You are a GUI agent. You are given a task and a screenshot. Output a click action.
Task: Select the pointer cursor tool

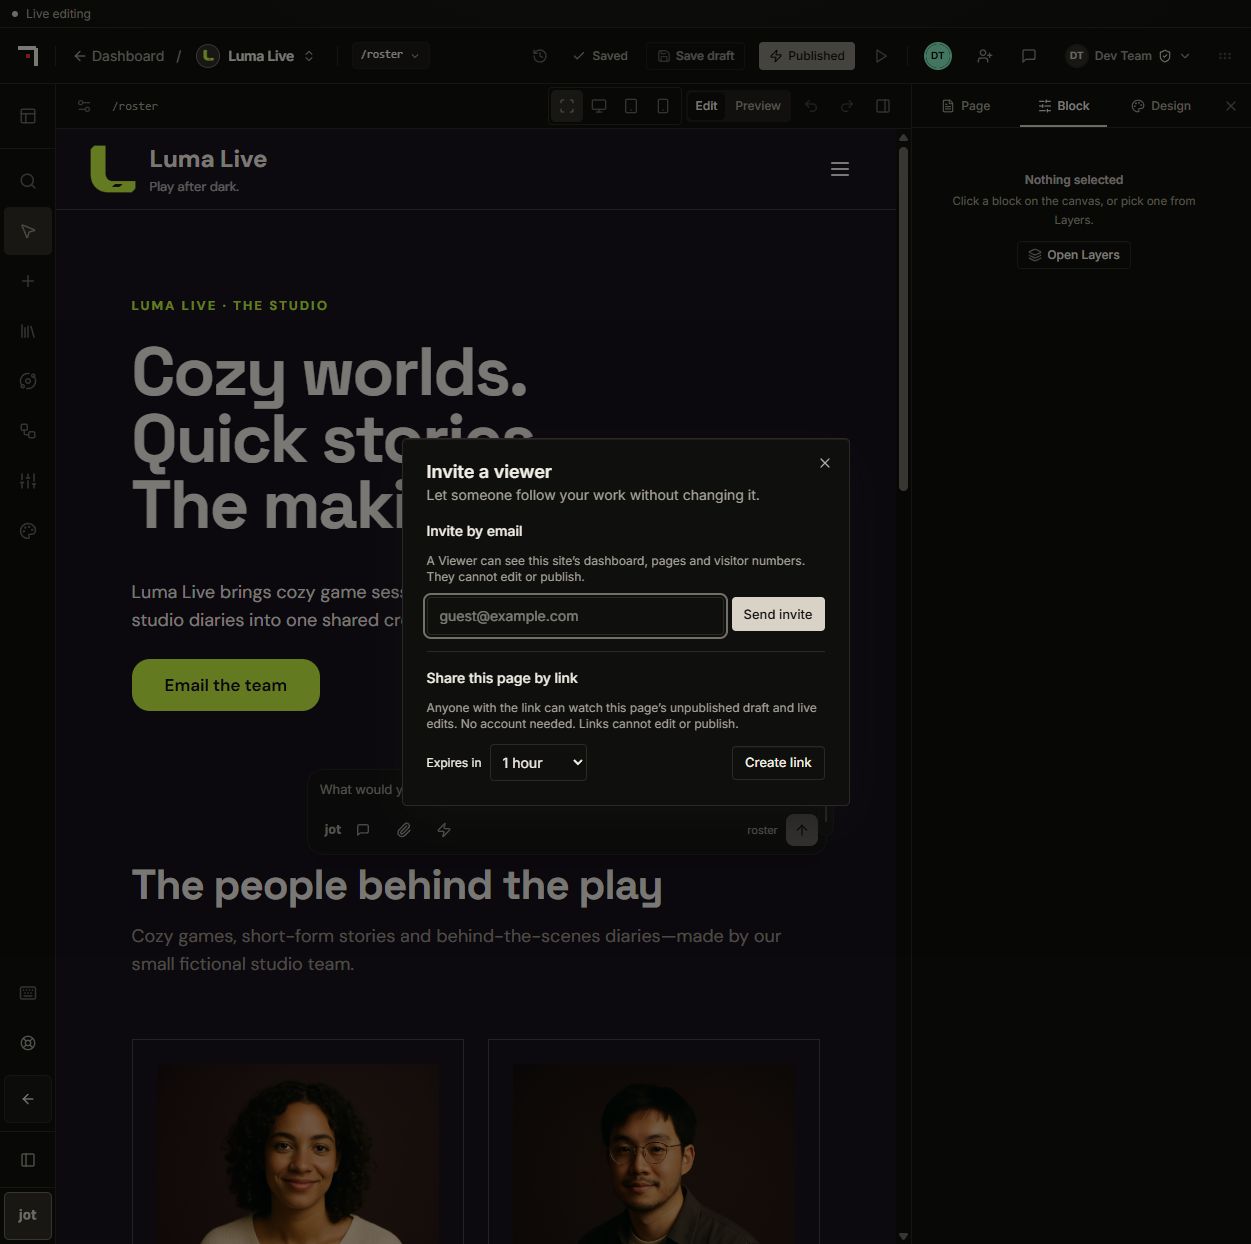[28, 231]
